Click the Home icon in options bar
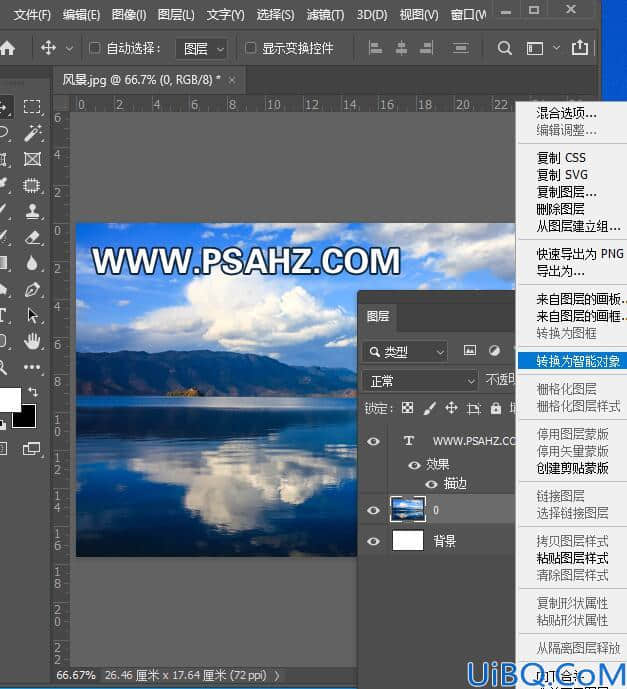This screenshot has height=689, width=627. pyautogui.click(x=7, y=48)
